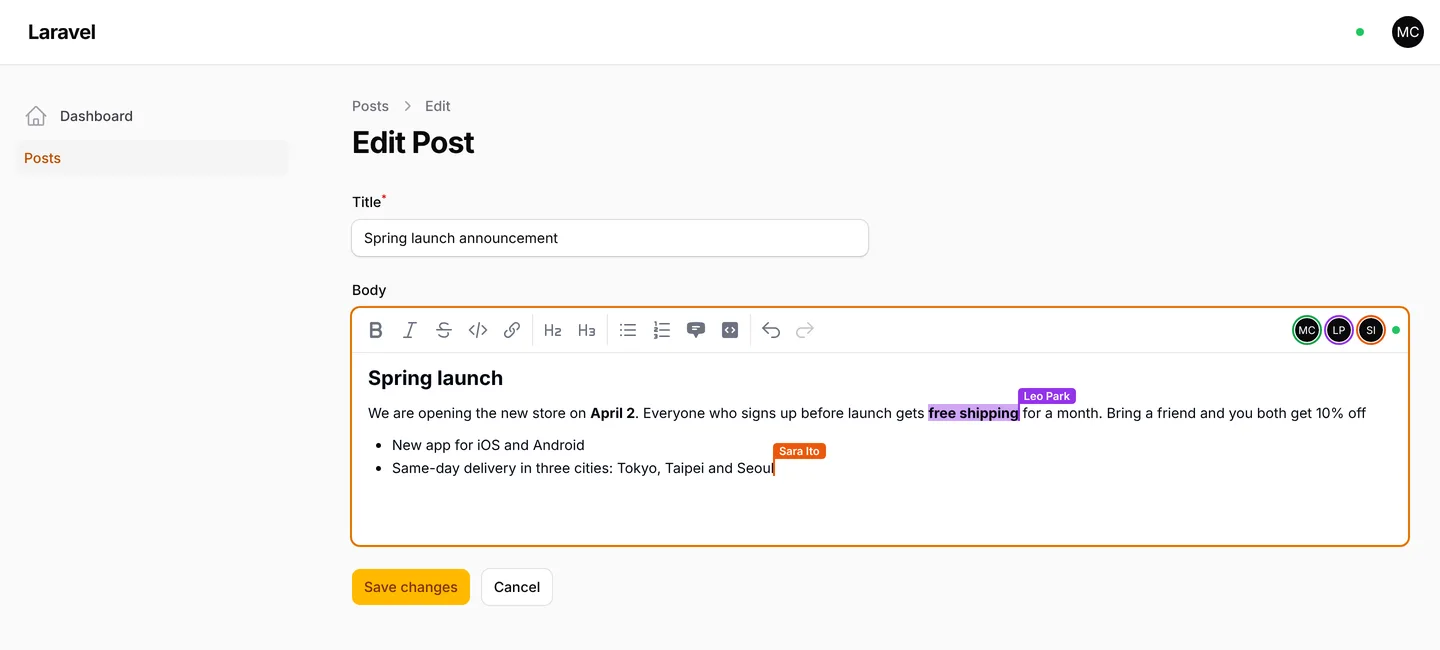Click the MC collaborator avatar in the editor
Image resolution: width=1440 pixels, height=650 pixels.
pos(1307,330)
